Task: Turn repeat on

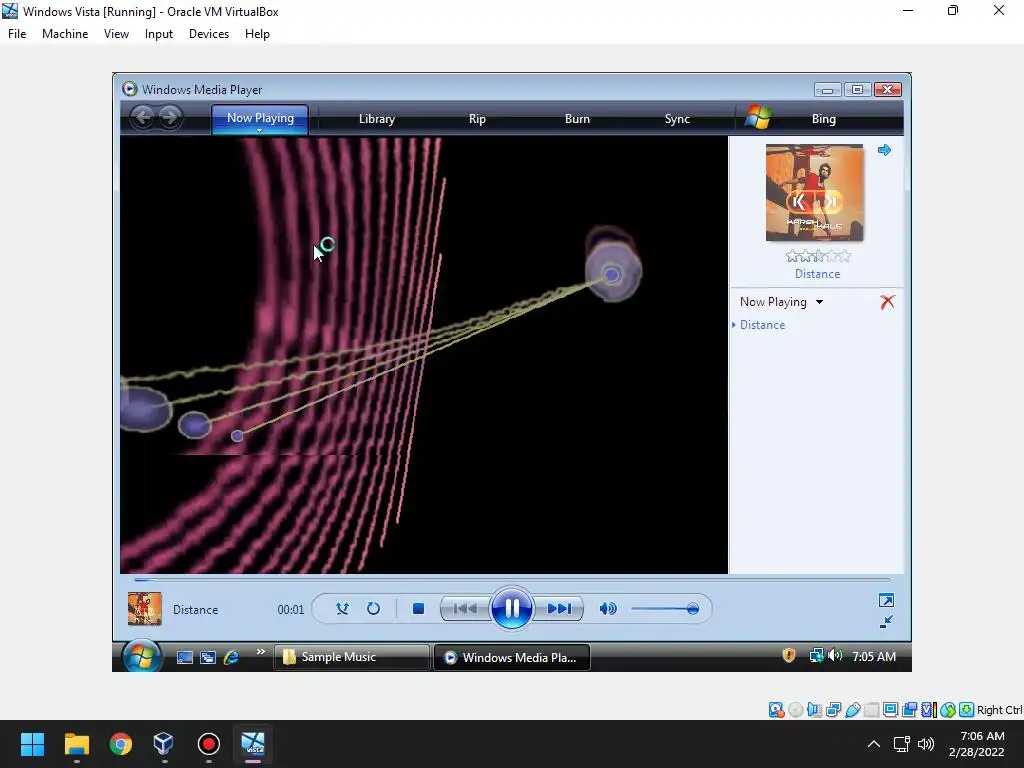Action: [x=373, y=609]
